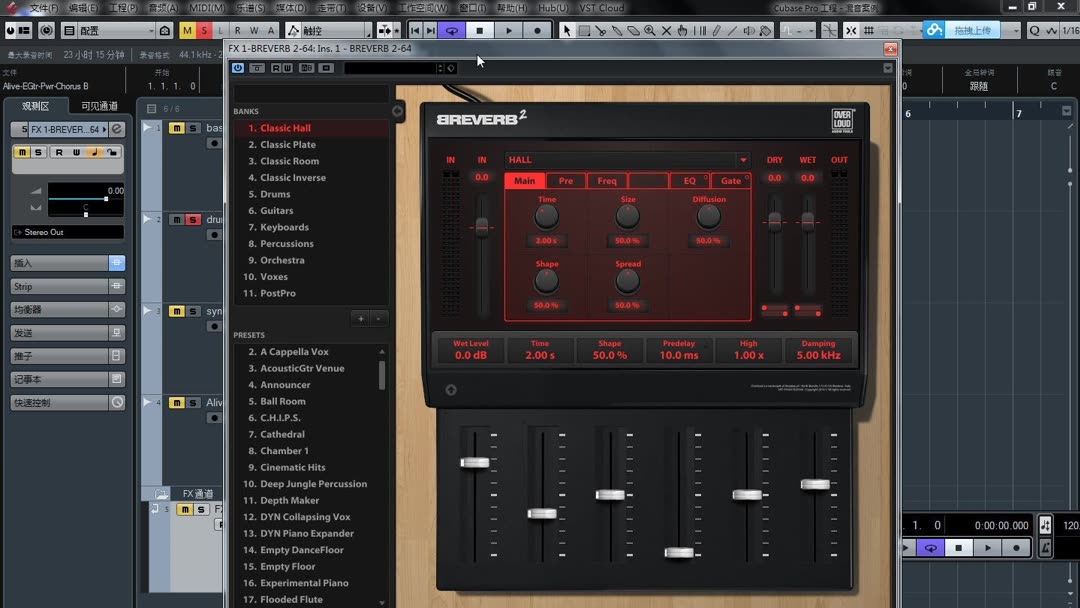Viewport: 1080px width, 608px height.
Task: Click the bypass power icon on the plugin header
Action: 237,67
